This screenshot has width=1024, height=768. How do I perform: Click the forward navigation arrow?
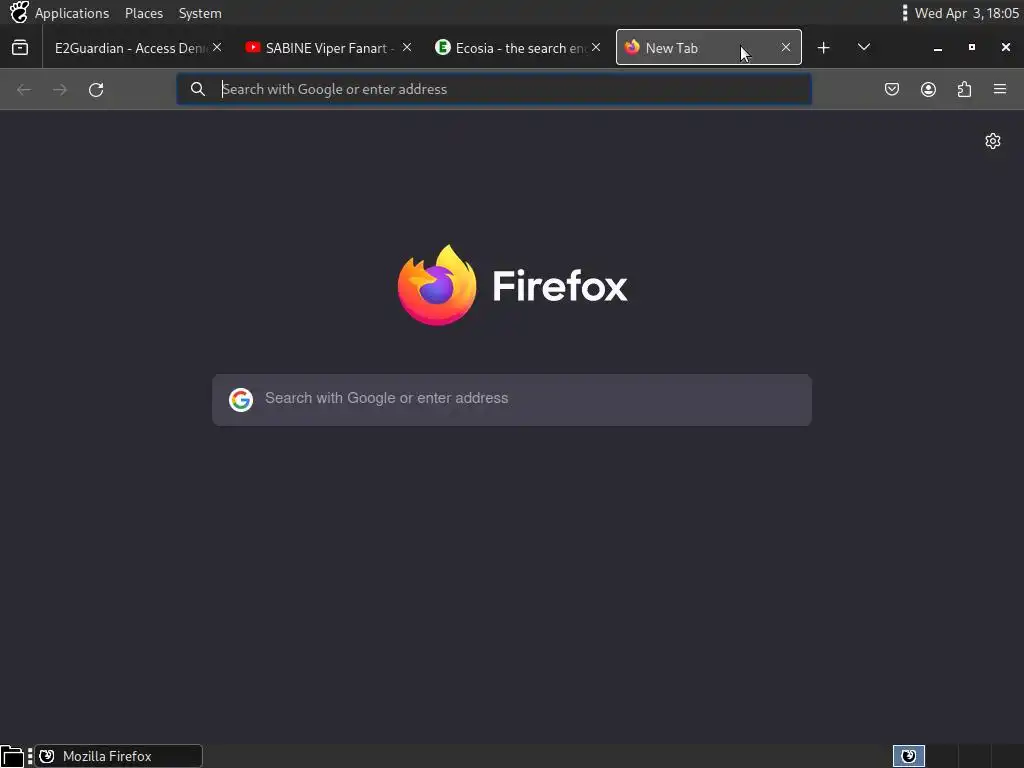59,89
